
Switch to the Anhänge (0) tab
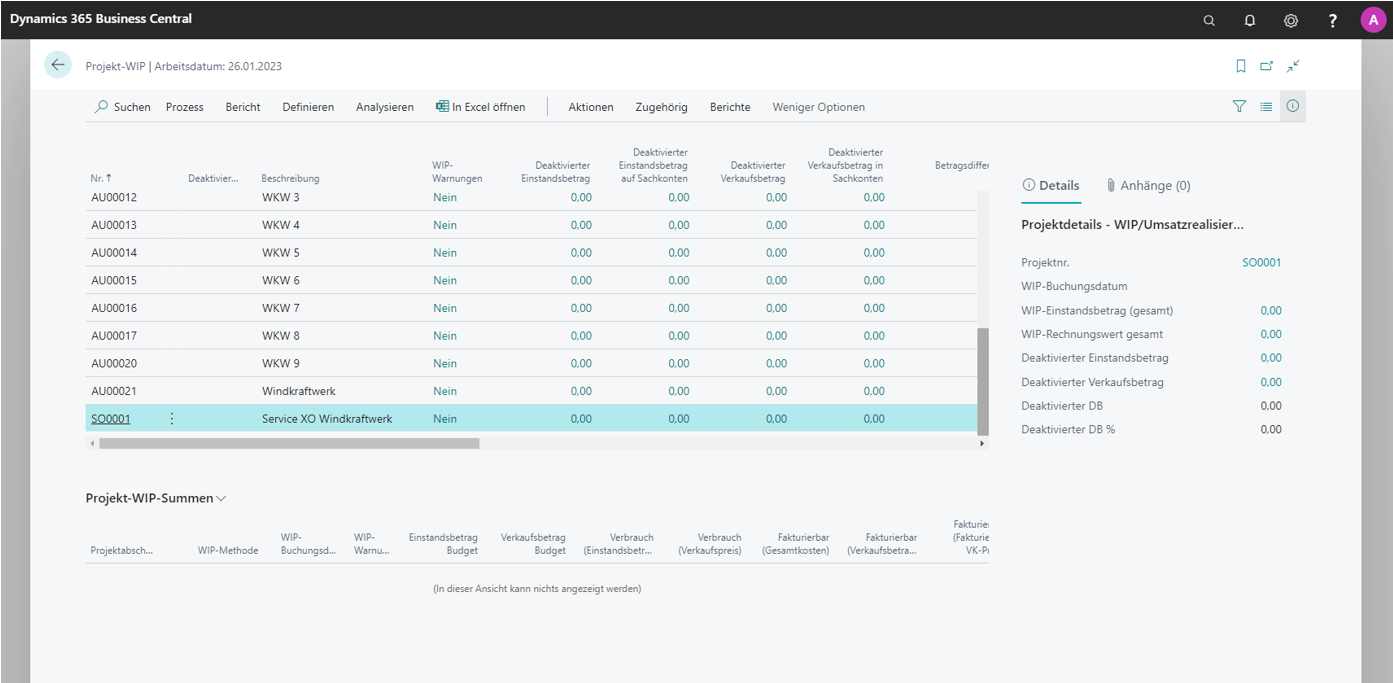click(1148, 185)
